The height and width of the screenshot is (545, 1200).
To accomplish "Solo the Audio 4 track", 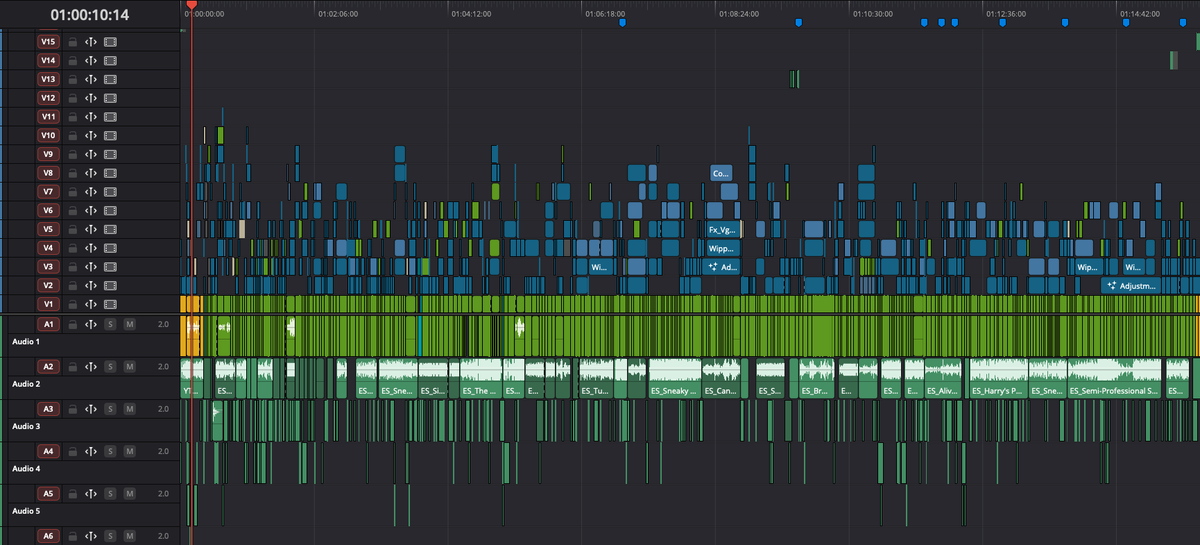I will pos(110,451).
